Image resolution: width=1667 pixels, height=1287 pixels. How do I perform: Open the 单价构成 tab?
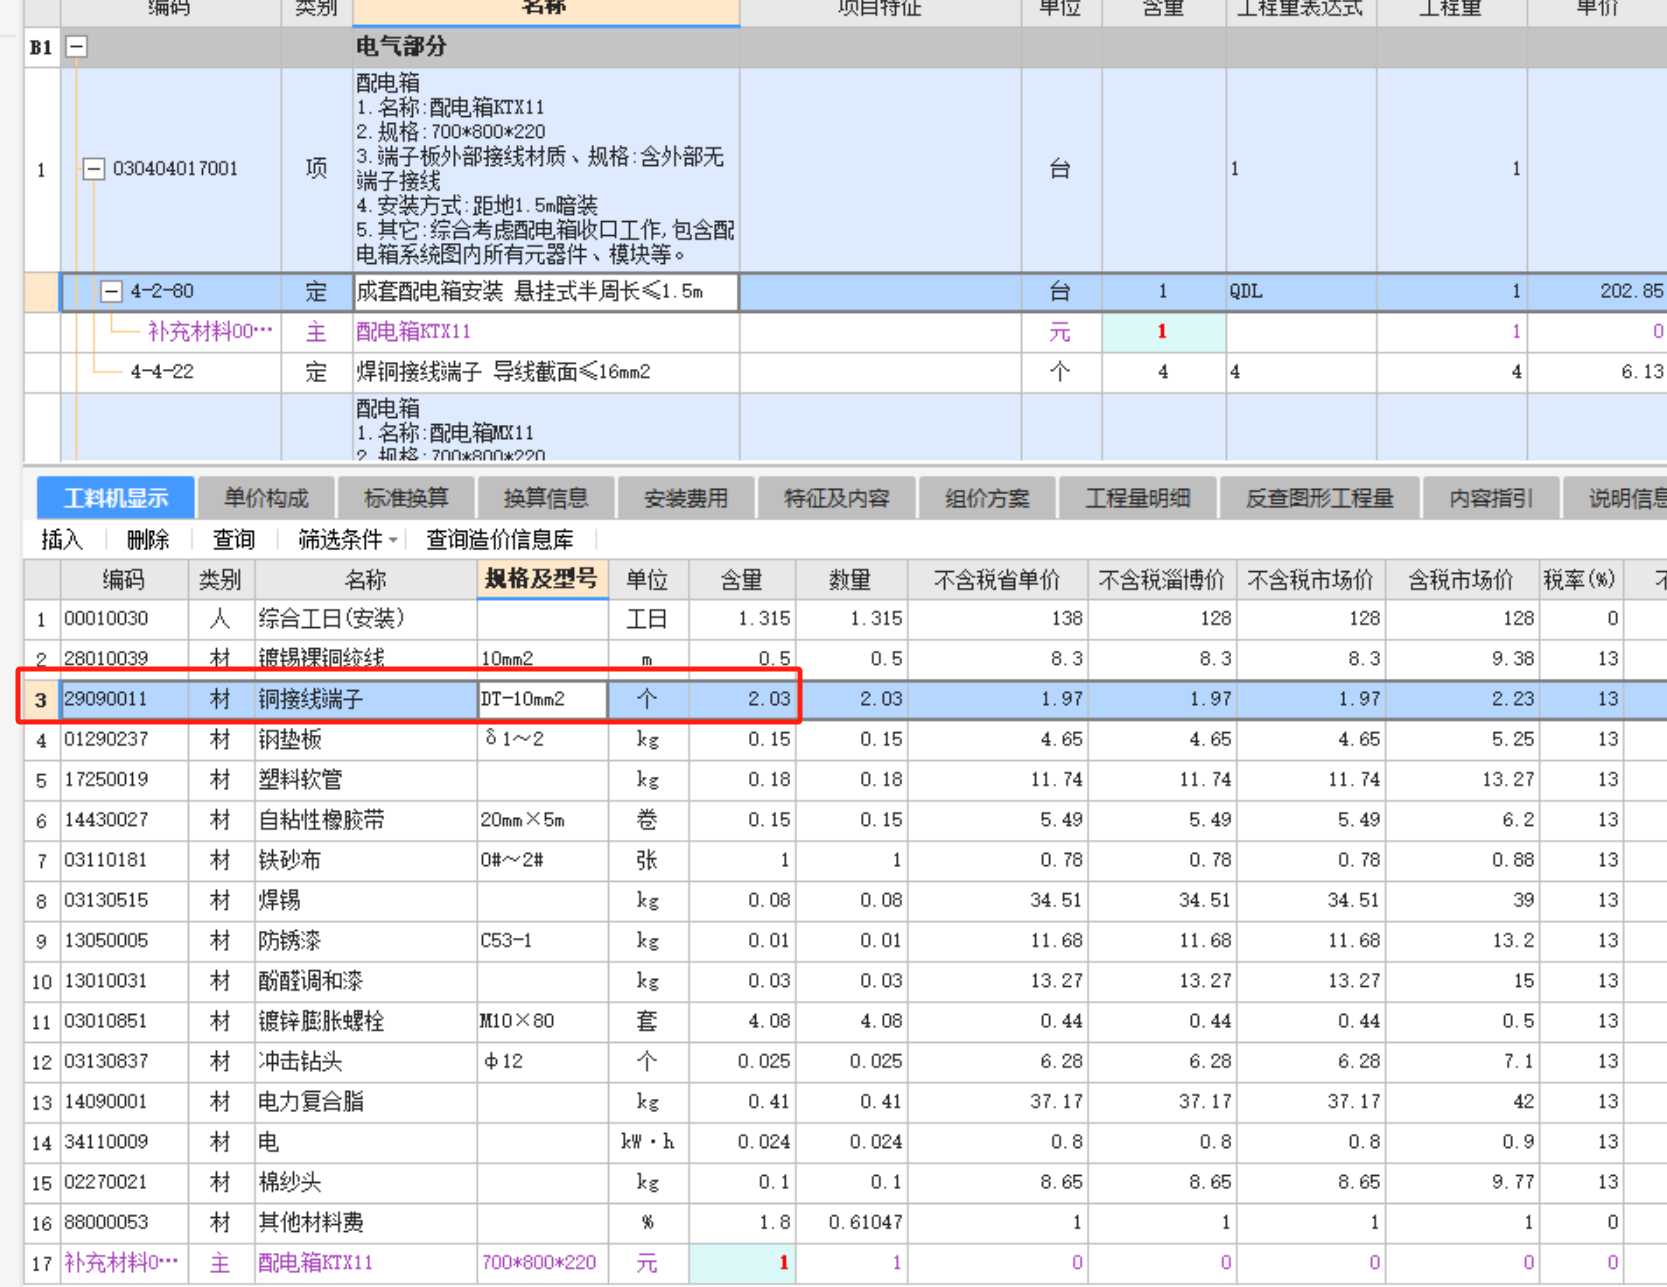click(x=265, y=498)
